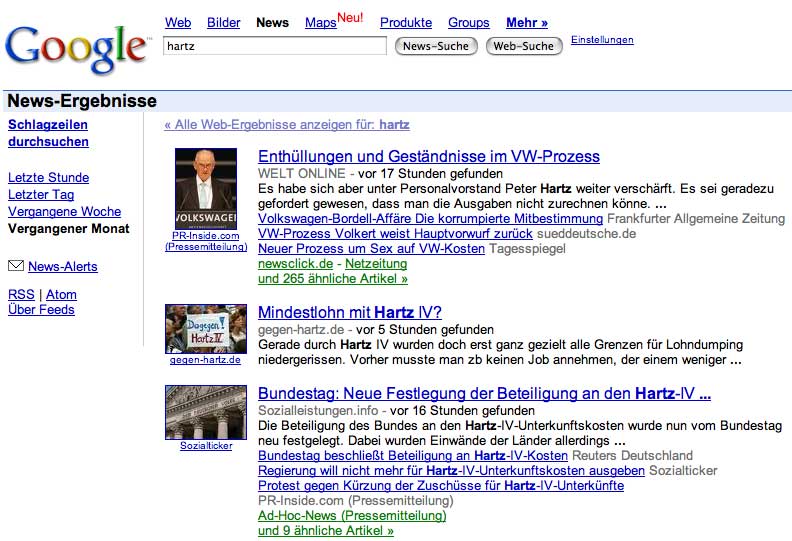Click the Google logo
This screenshot has height=541, width=792.
[x=76, y=45]
